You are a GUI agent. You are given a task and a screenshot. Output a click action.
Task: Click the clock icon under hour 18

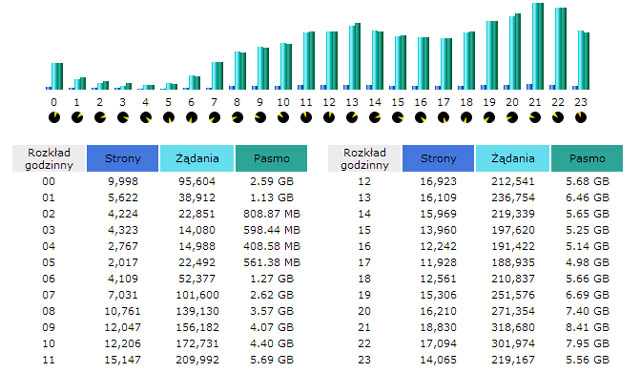(466, 118)
